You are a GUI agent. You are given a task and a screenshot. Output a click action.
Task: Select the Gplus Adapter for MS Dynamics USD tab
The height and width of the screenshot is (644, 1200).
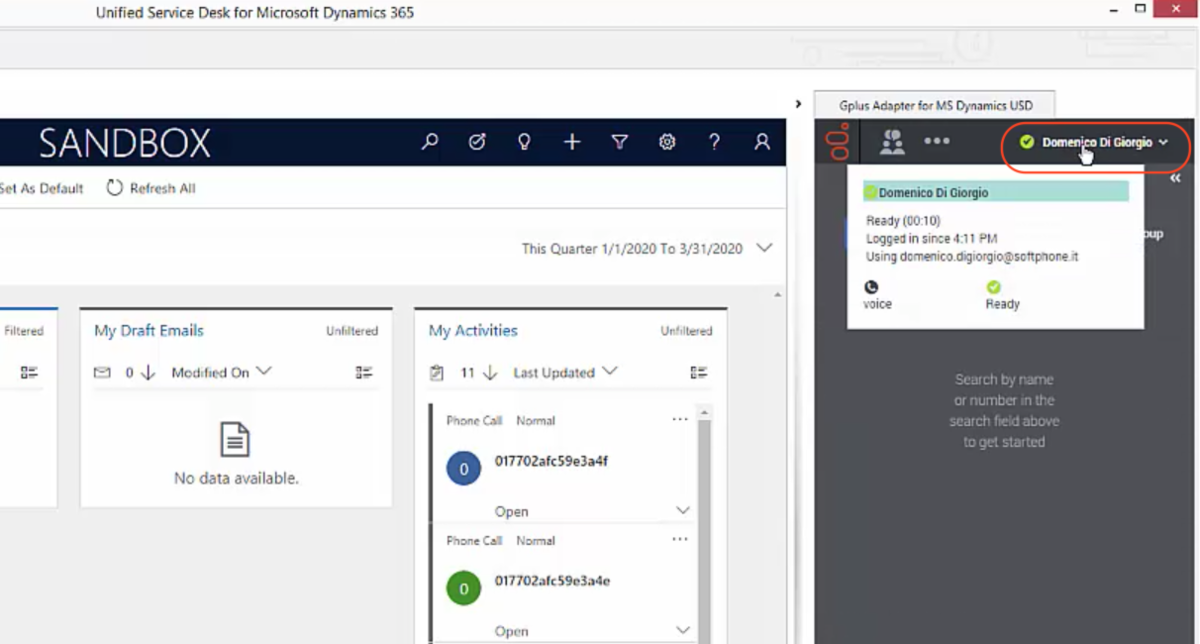935,105
